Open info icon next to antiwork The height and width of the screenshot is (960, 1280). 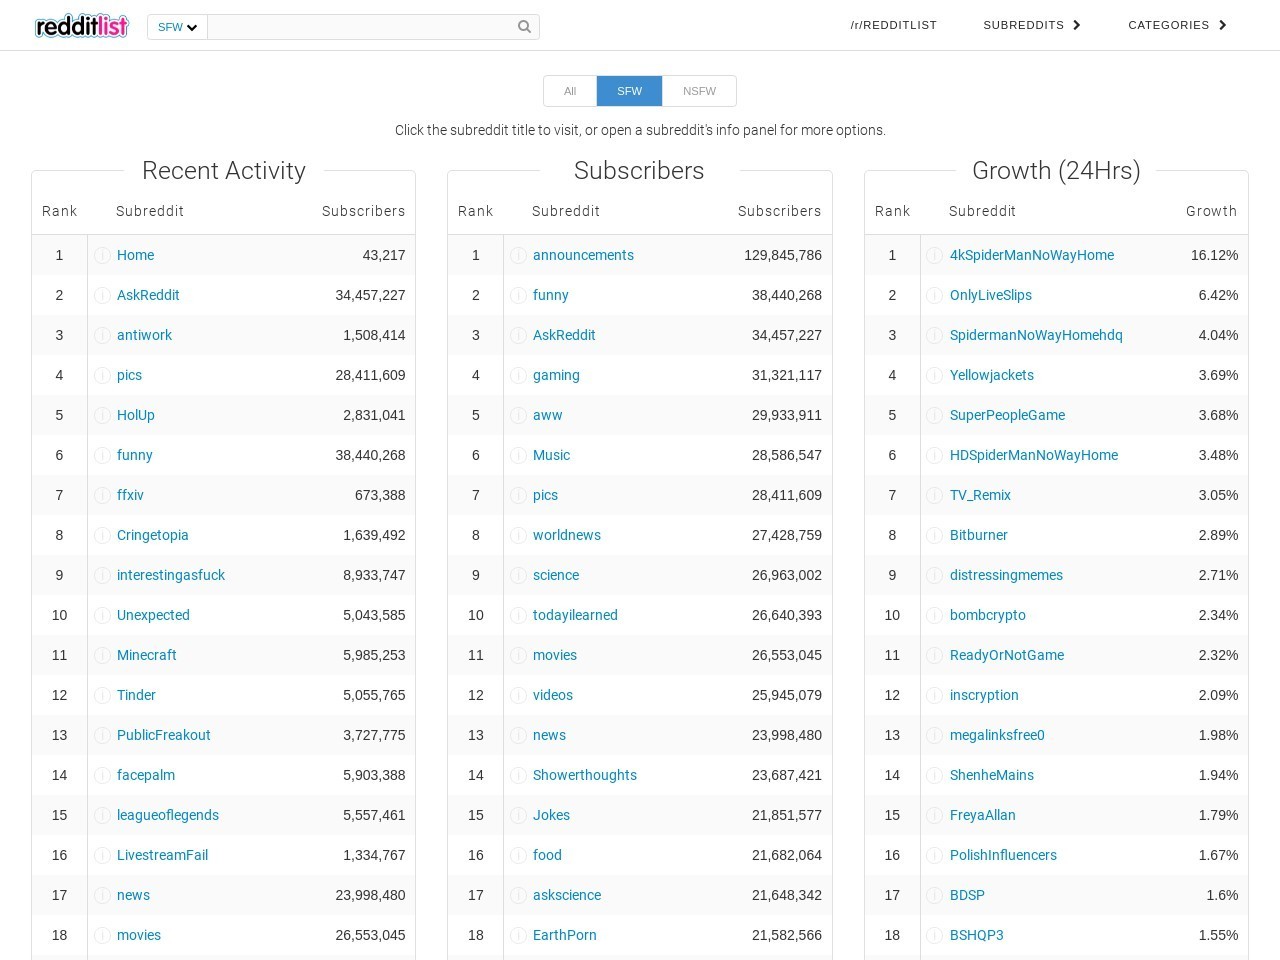tap(102, 335)
